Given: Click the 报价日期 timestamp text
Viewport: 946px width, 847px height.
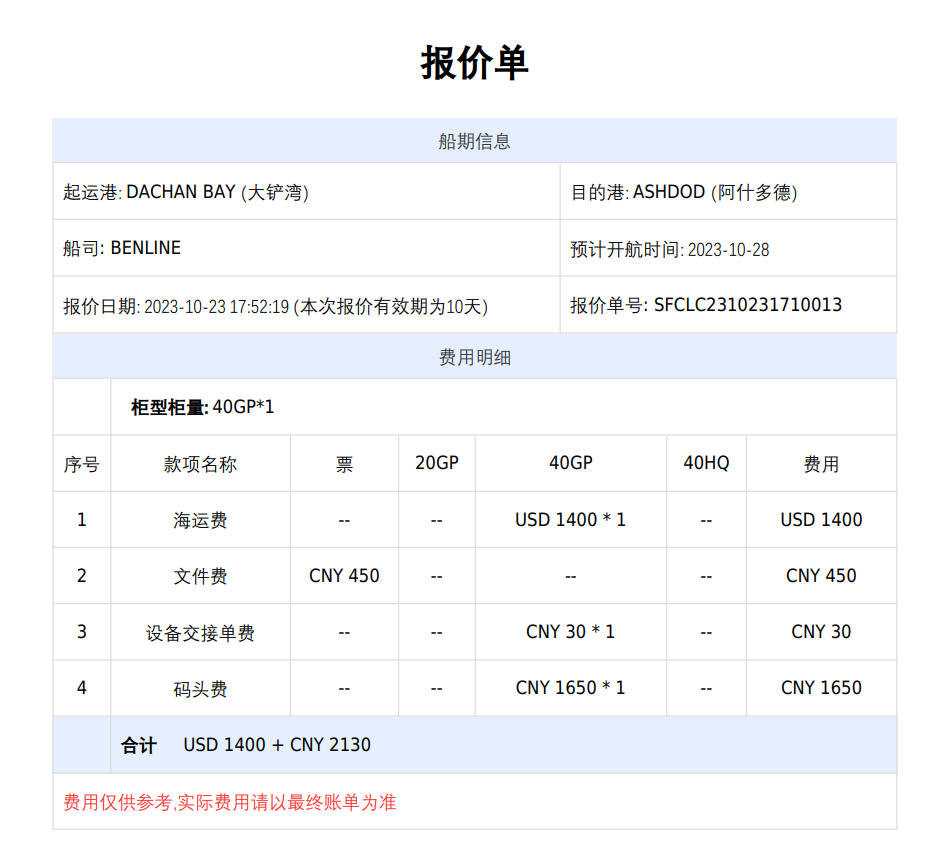Looking at the screenshot, I should pyautogui.click(x=275, y=306).
